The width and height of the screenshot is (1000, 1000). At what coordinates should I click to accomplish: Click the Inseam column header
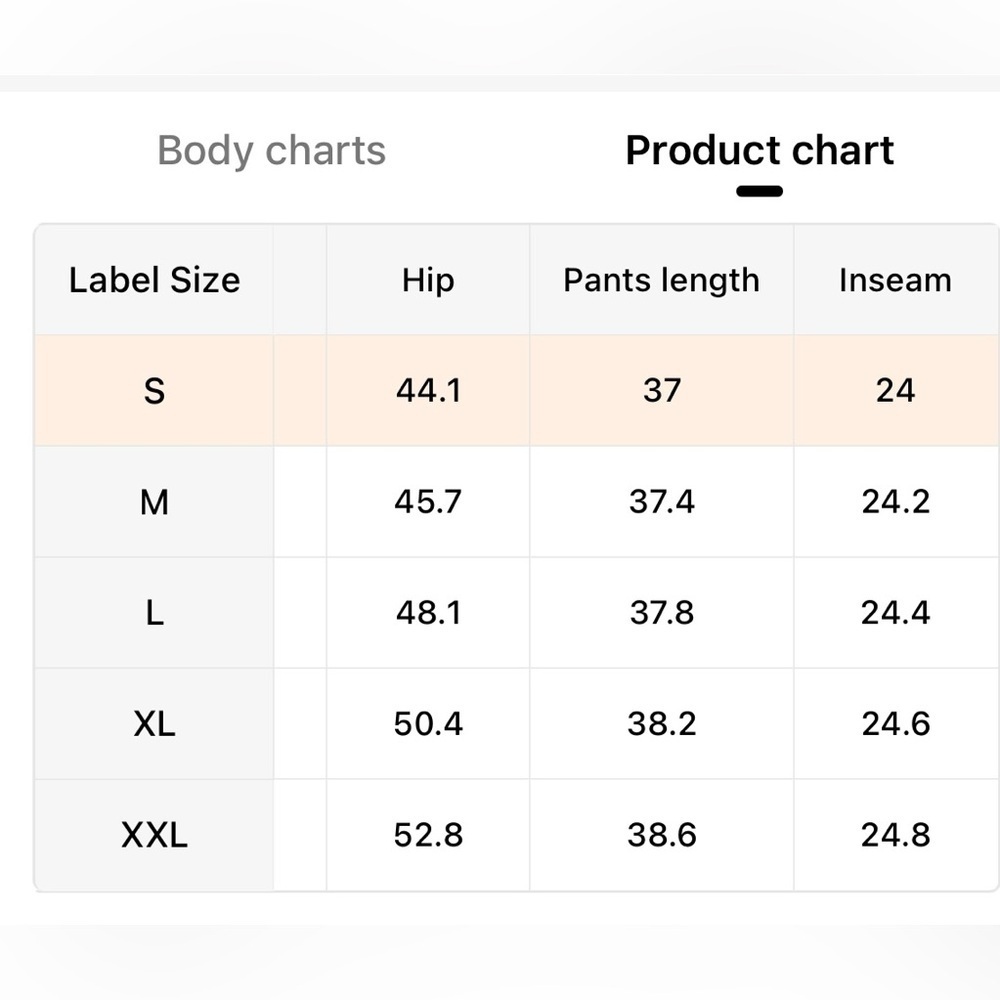coord(895,280)
